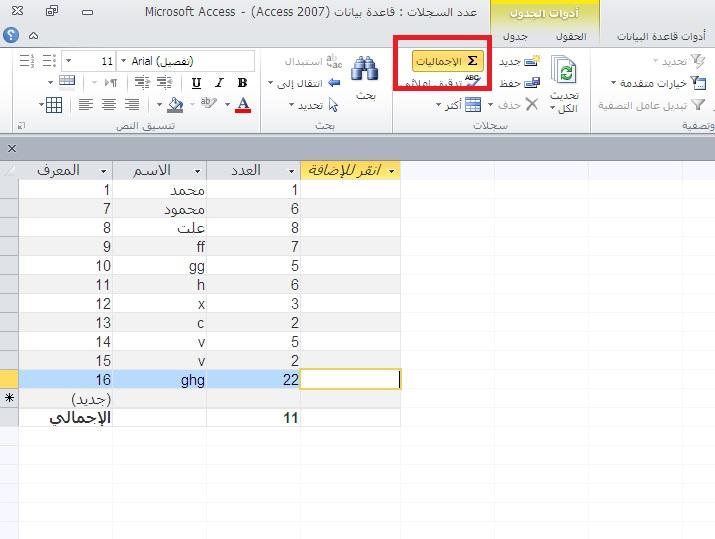
Task: Toggle Bold text formatting
Action: (x=242, y=83)
